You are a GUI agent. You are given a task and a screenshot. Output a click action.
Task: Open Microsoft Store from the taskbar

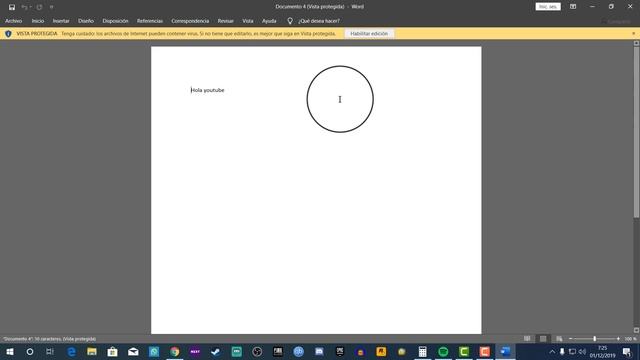(x=112, y=351)
